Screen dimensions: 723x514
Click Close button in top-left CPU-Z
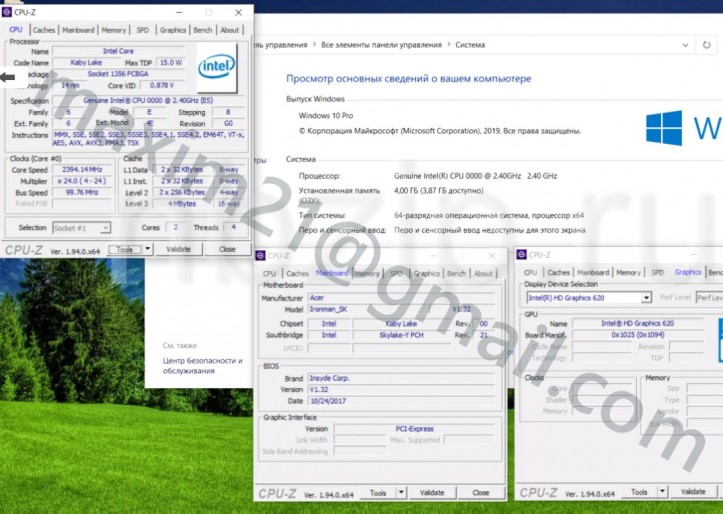[227, 249]
